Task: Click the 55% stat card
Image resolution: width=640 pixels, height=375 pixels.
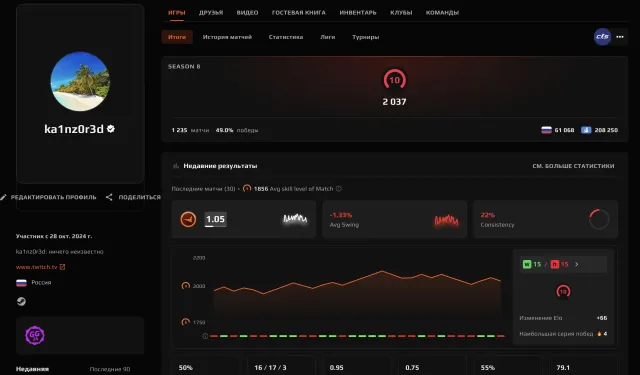Action: click(508, 366)
